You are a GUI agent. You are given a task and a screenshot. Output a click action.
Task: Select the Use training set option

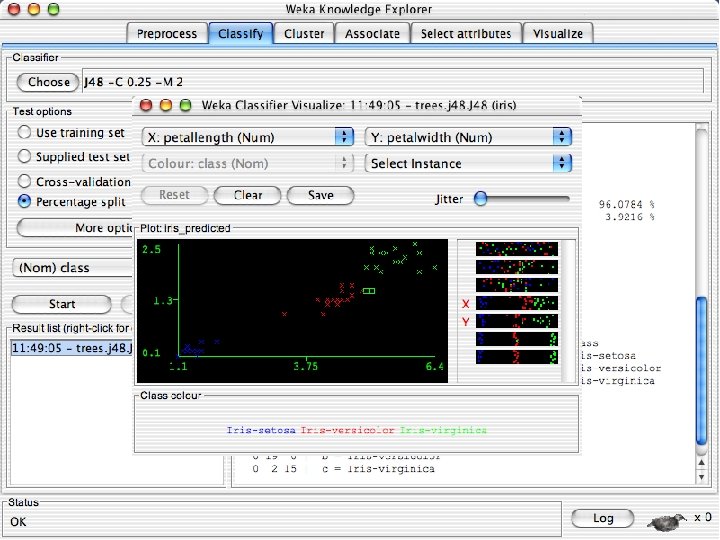(x=24, y=132)
